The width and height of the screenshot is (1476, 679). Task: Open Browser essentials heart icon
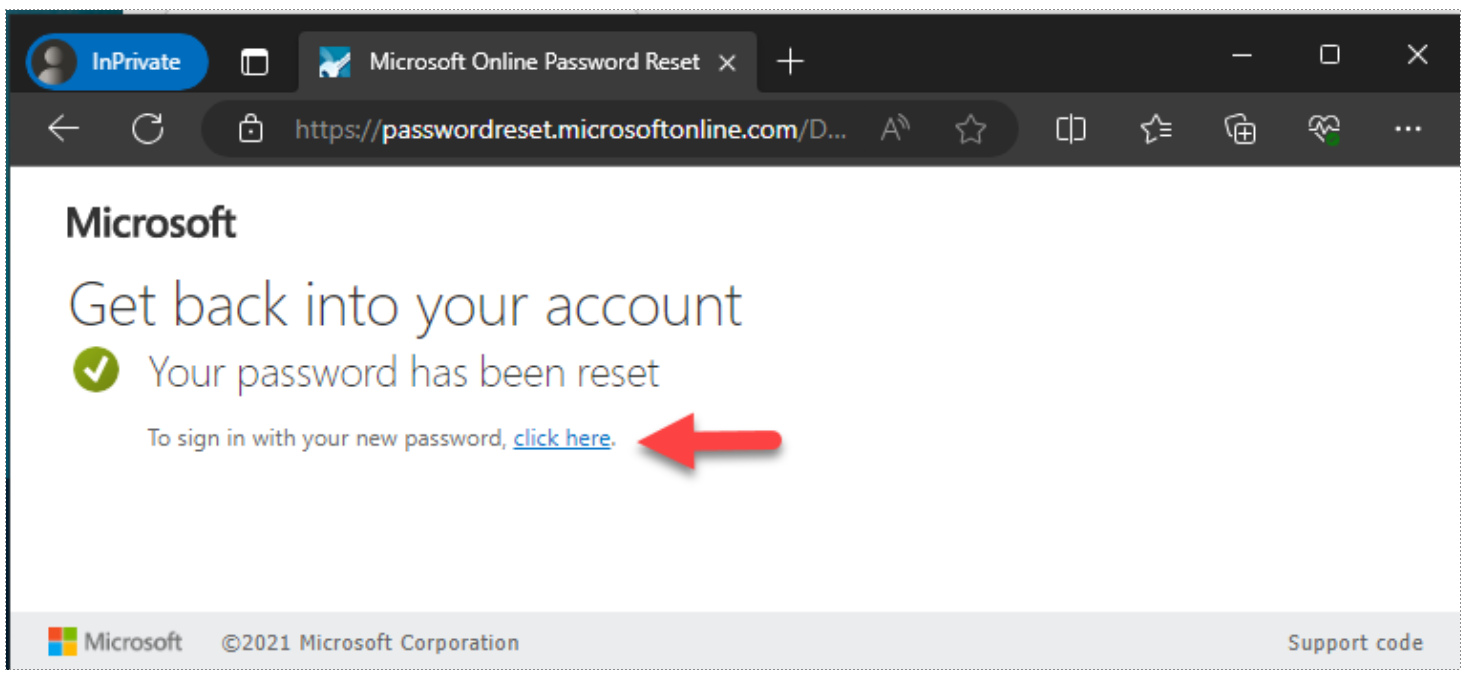tap(1324, 129)
